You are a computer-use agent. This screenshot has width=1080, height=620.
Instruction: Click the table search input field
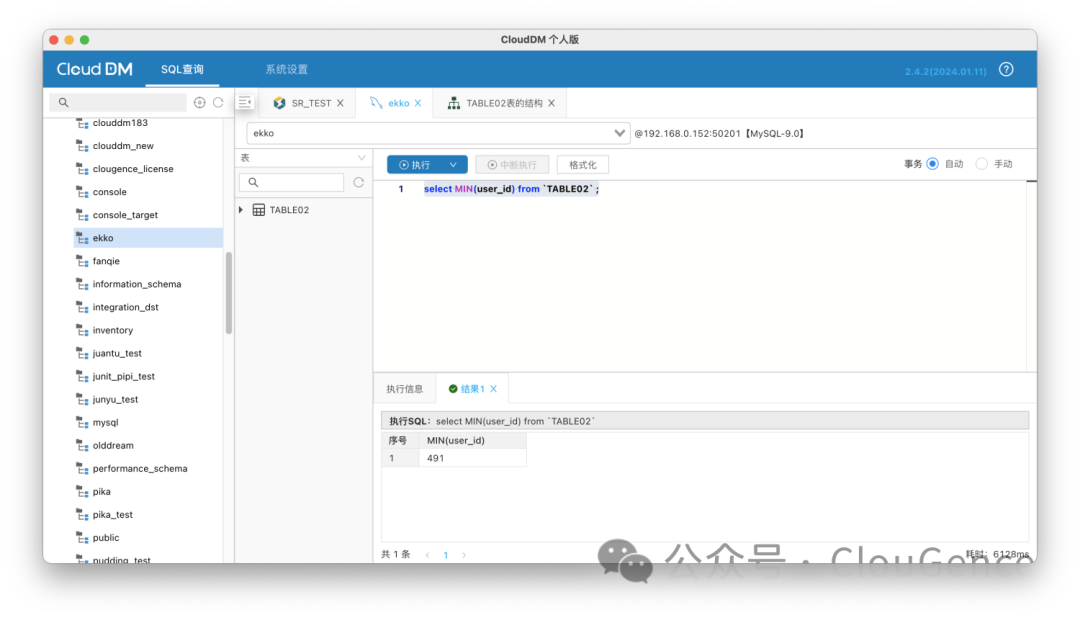292,183
